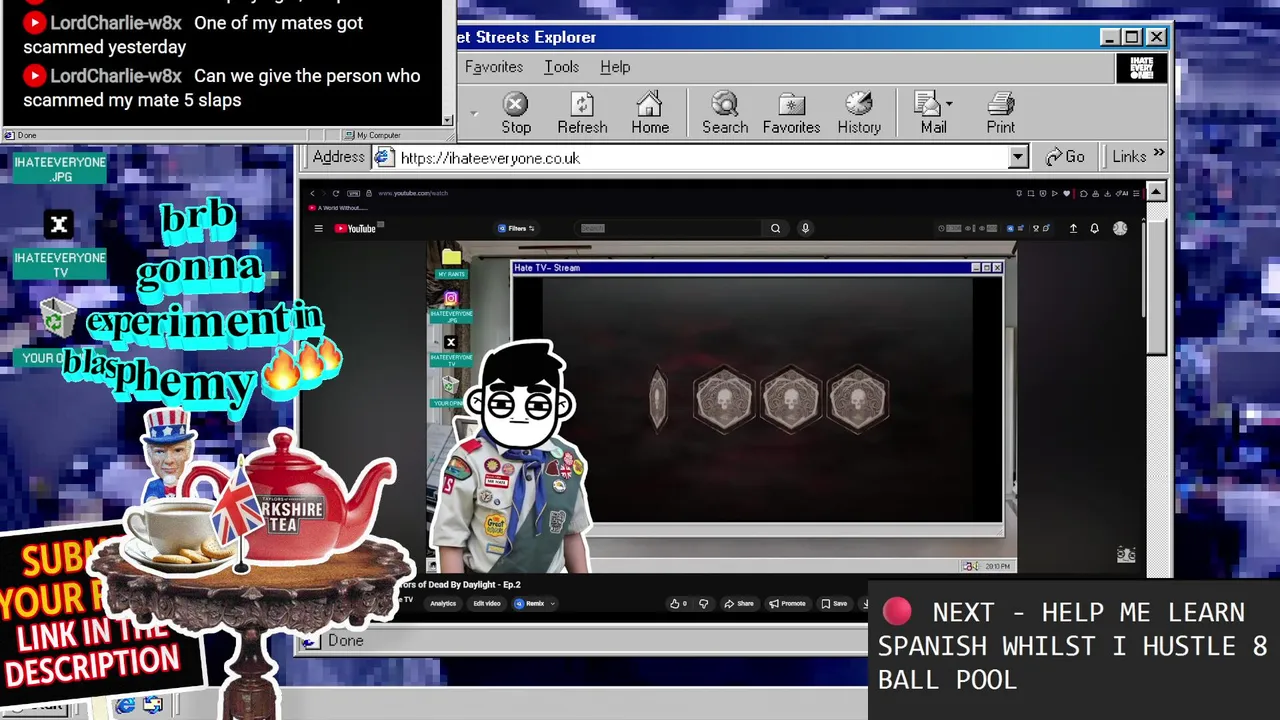
Task: Click the embedded browser reload icon
Action: (x=336, y=193)
